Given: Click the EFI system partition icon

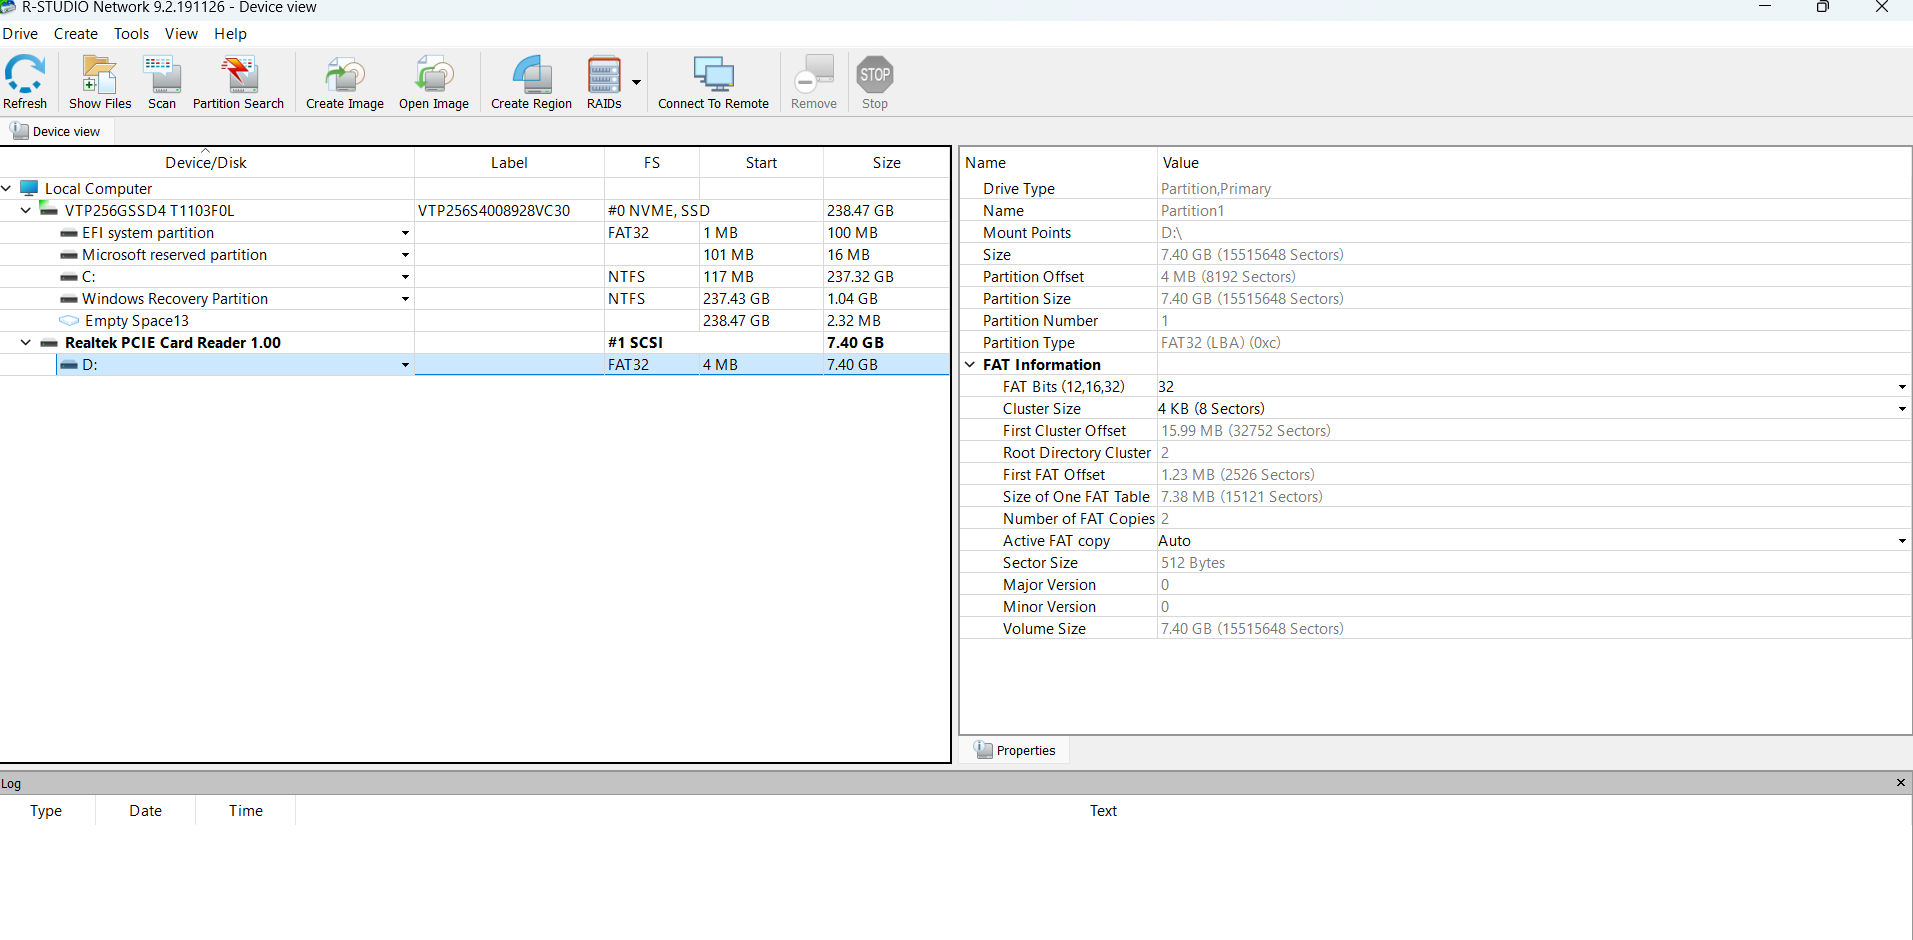Looking at the screenshot, I should pyautogui.click(x=69, y=233).
